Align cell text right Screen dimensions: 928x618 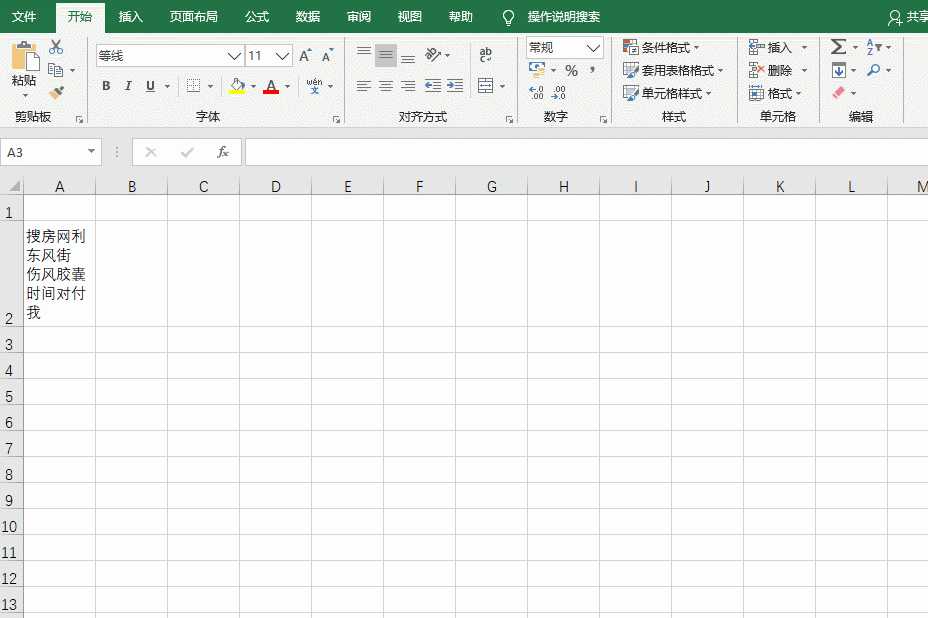(408, 86)
